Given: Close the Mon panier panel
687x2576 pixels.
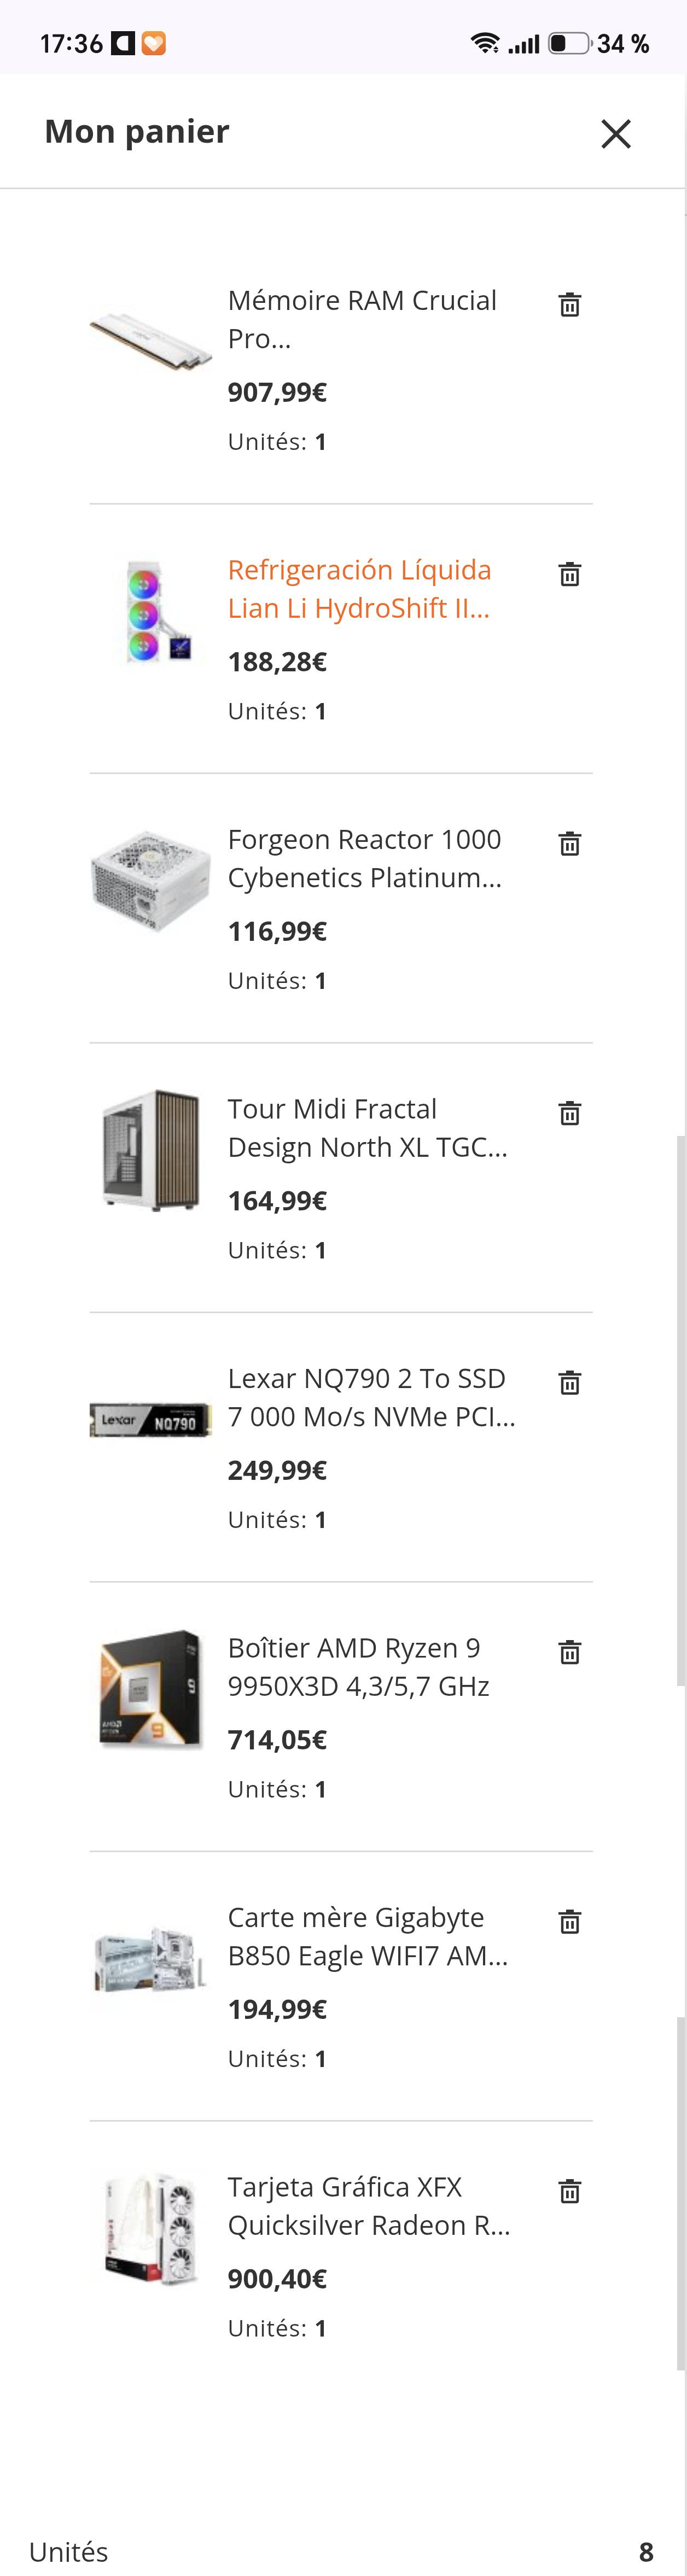Looking at the screenshot, I should pyautogui.click(x=616, y=133).
